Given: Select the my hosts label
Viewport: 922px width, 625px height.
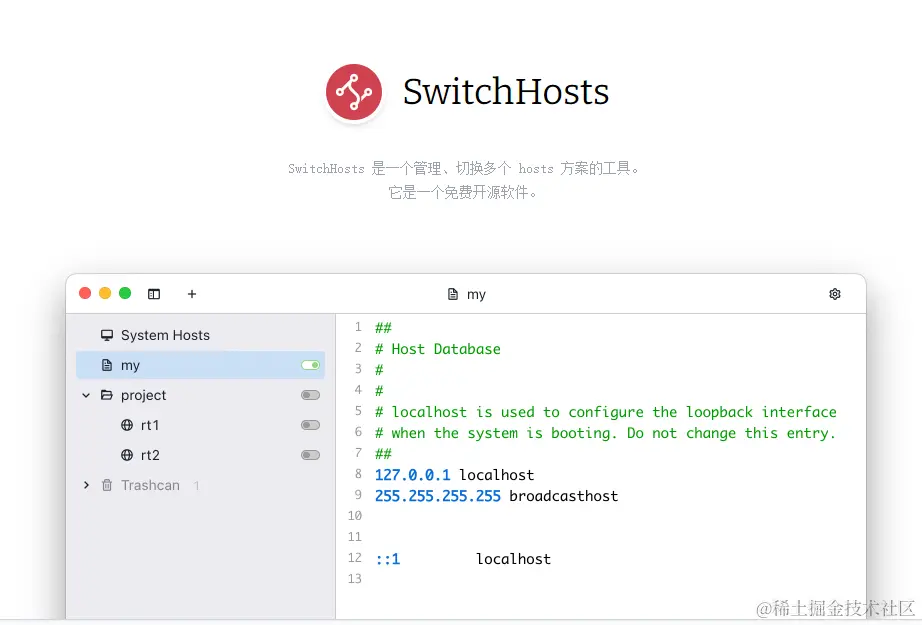Looking at the screenshot, I should [x=131, y=366].
